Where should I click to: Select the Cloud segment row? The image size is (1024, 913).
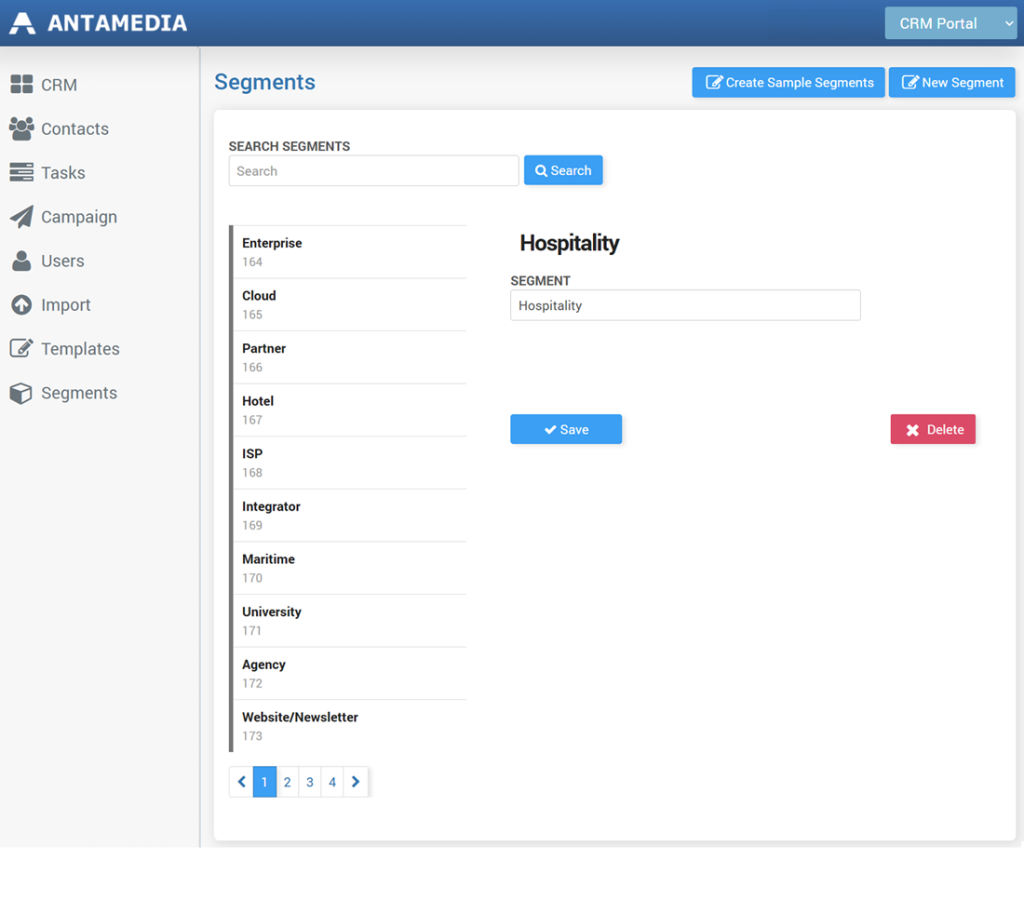coord(350,305)
